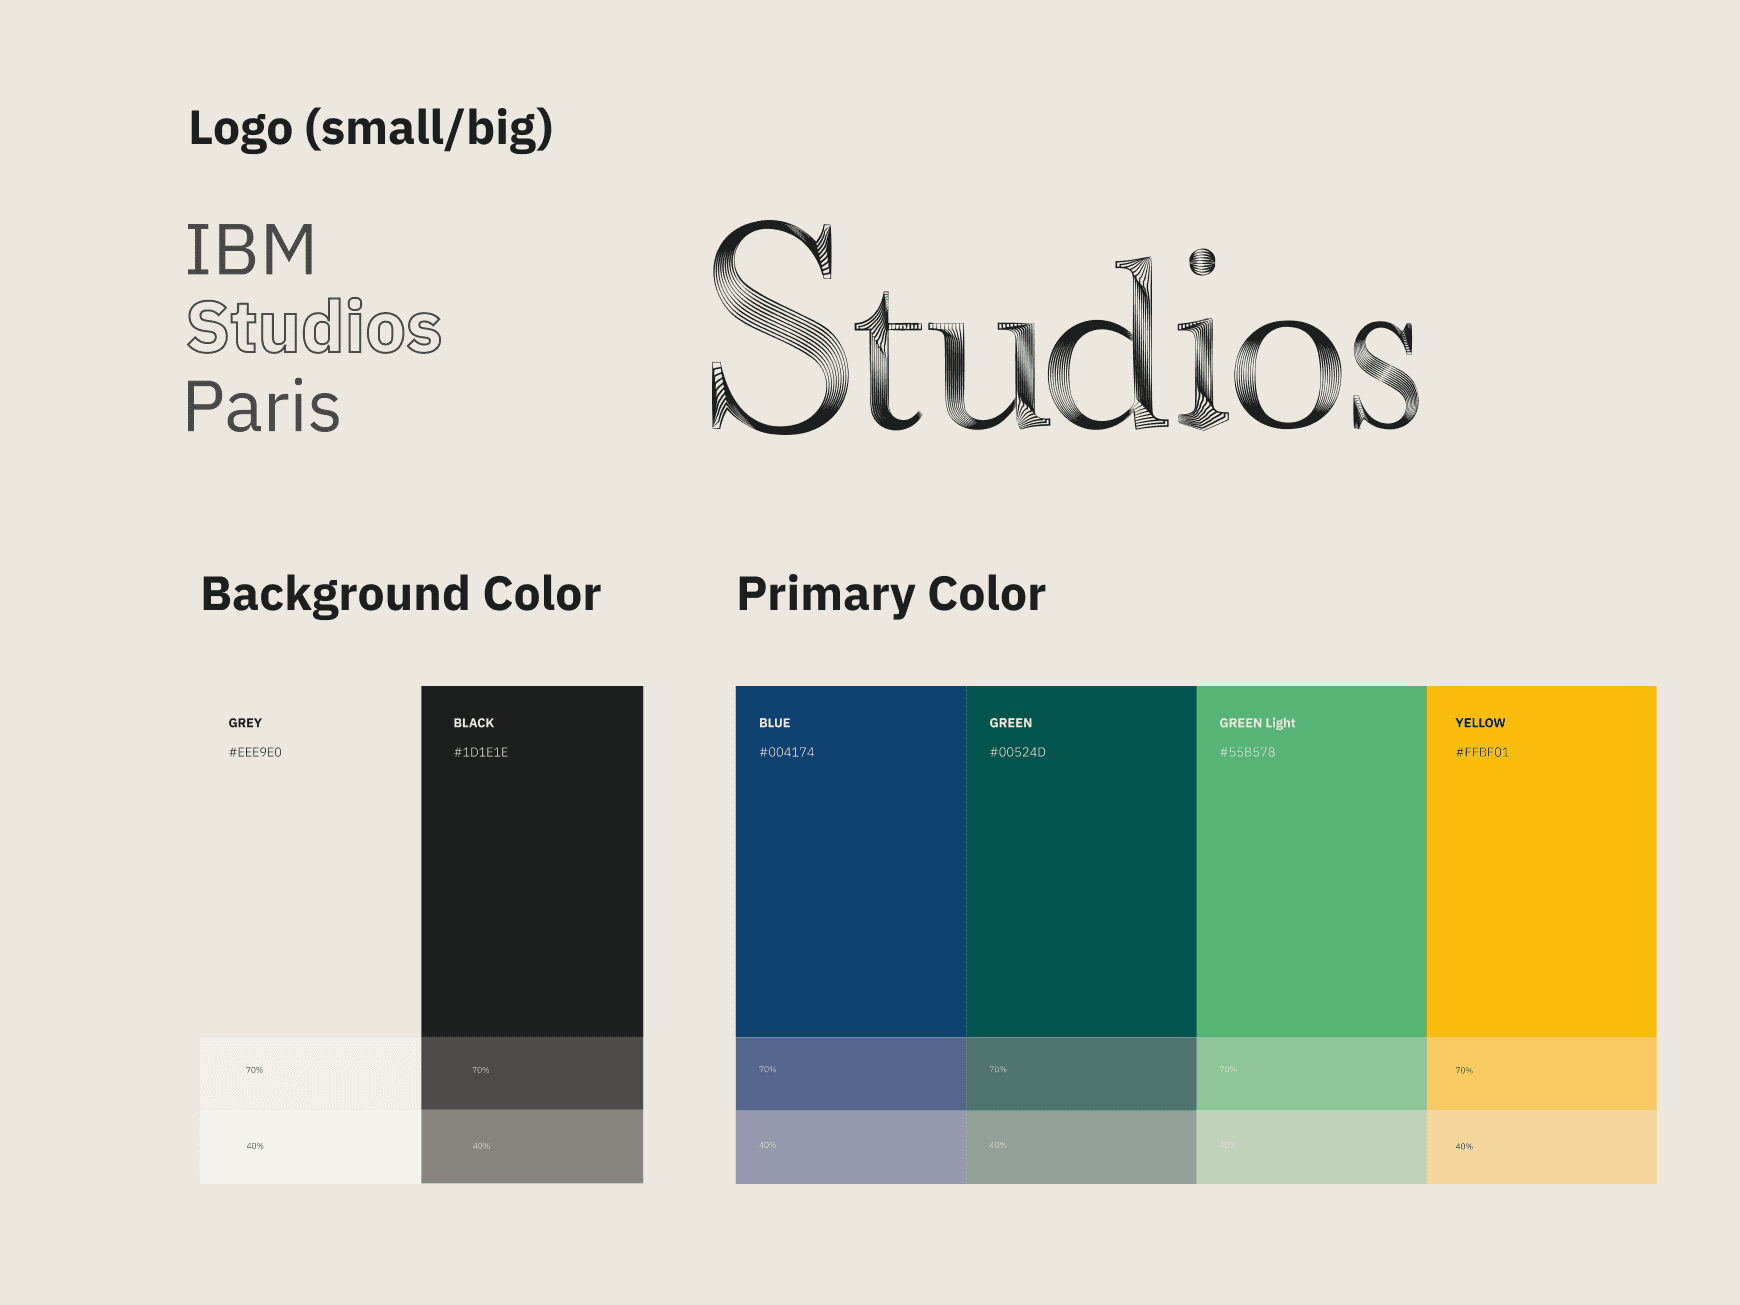Screen dimensions: 1740x1305
Task: Select the "IBM" line of the small logo
Action: pyautogui.click(x=251, y=250)
